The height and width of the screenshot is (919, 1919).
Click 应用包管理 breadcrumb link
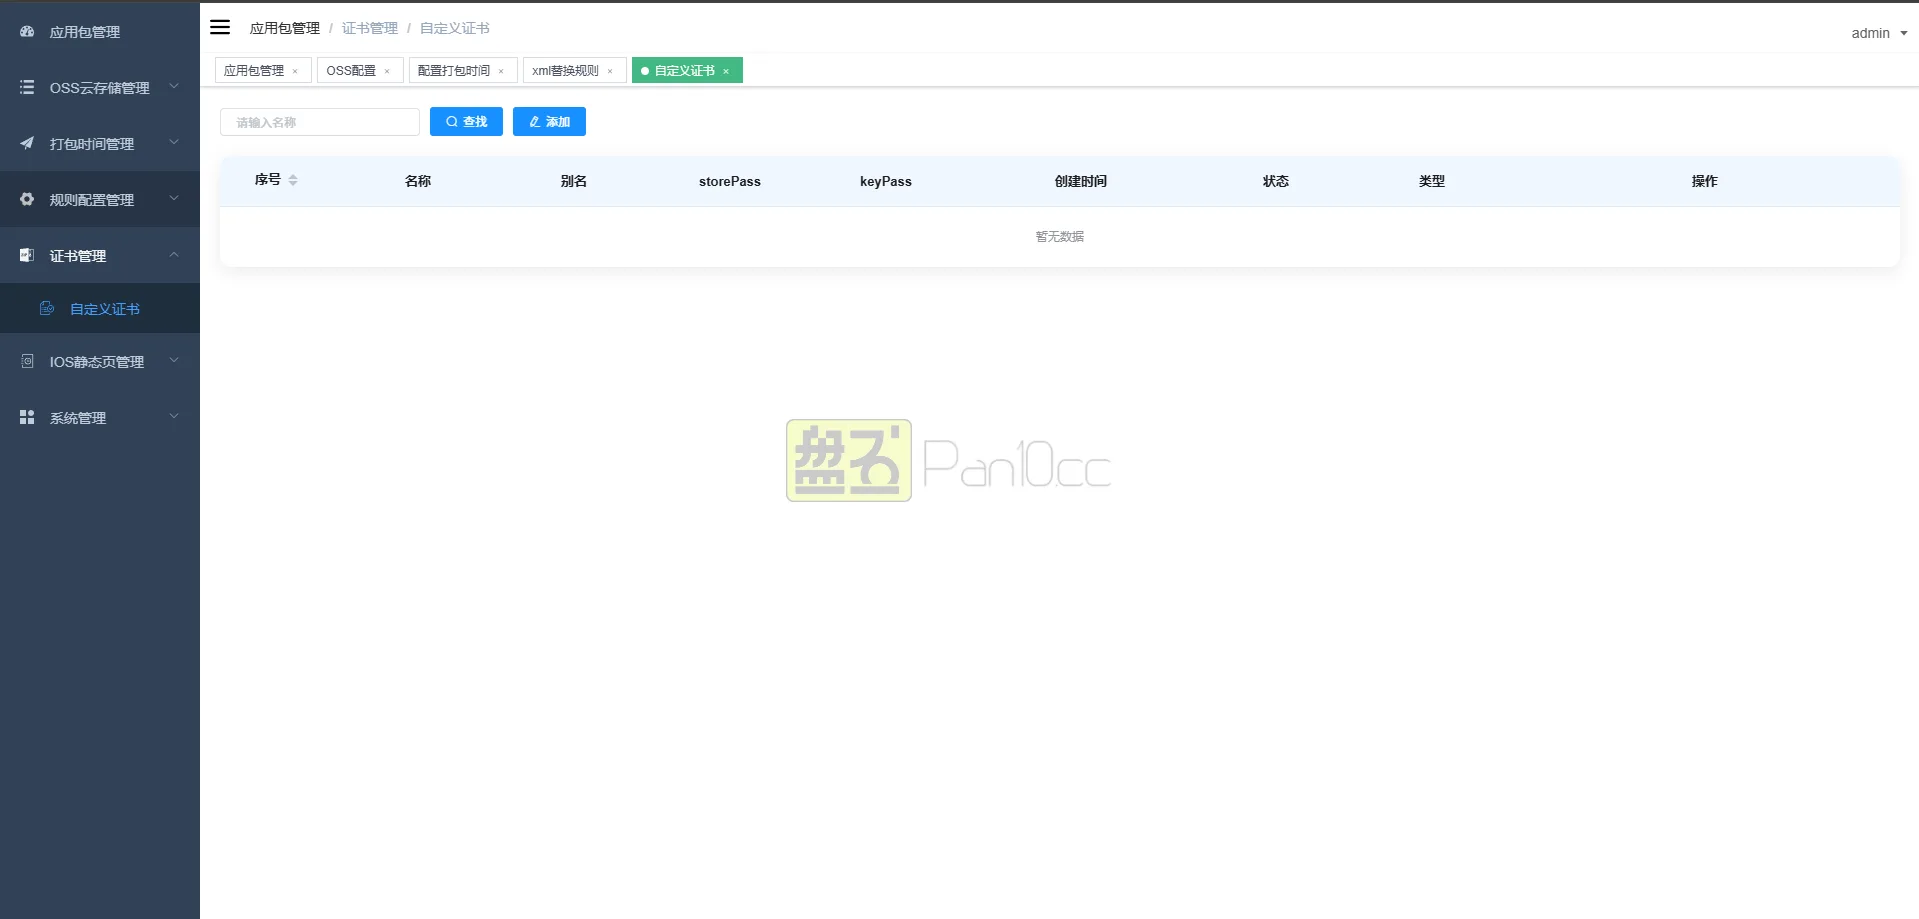(285, 28)
